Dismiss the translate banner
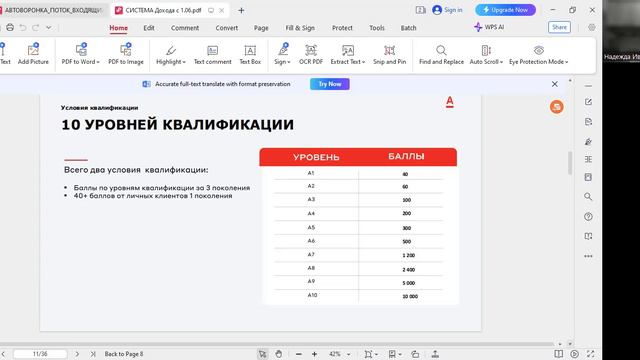640x360 pixels. 554,84
